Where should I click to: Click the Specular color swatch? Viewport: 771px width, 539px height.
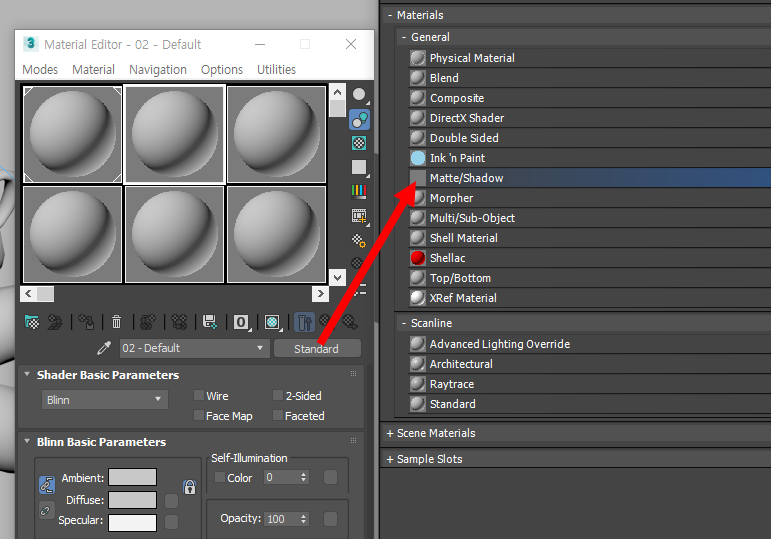(x=132, y=523)
